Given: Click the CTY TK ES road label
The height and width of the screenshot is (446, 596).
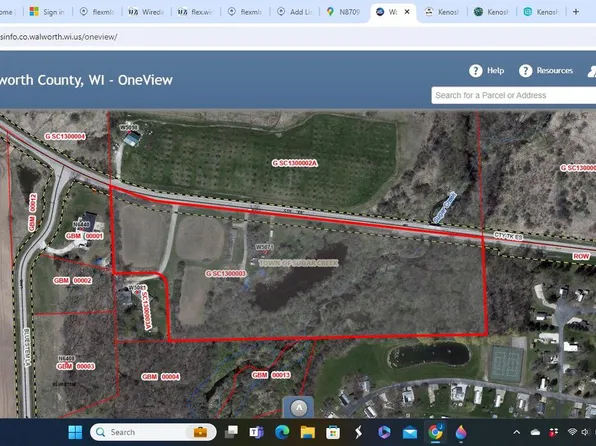Looking at the screenshot, I should 508,236.
